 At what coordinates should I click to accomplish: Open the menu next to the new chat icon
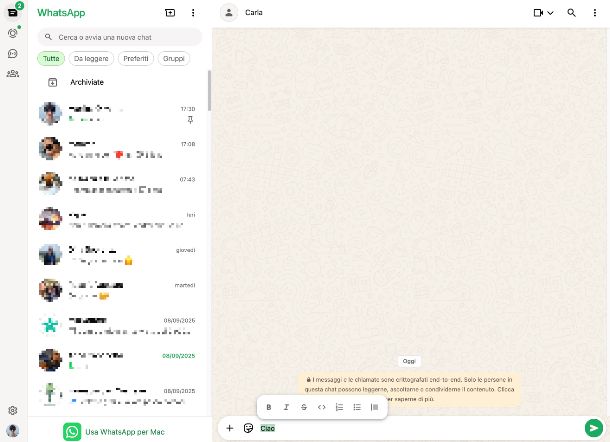click(193, 13)
